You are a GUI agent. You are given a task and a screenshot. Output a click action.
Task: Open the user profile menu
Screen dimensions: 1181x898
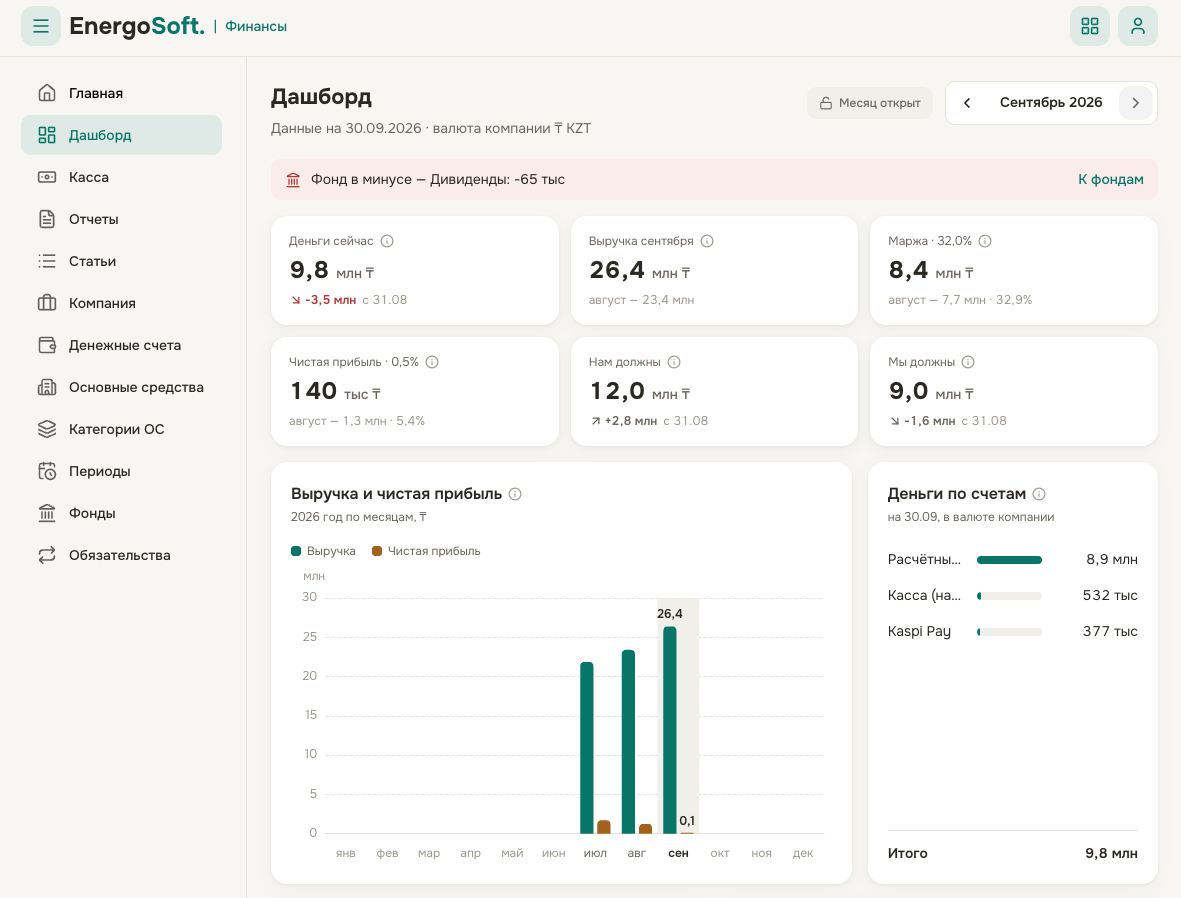pos(1137,26)
